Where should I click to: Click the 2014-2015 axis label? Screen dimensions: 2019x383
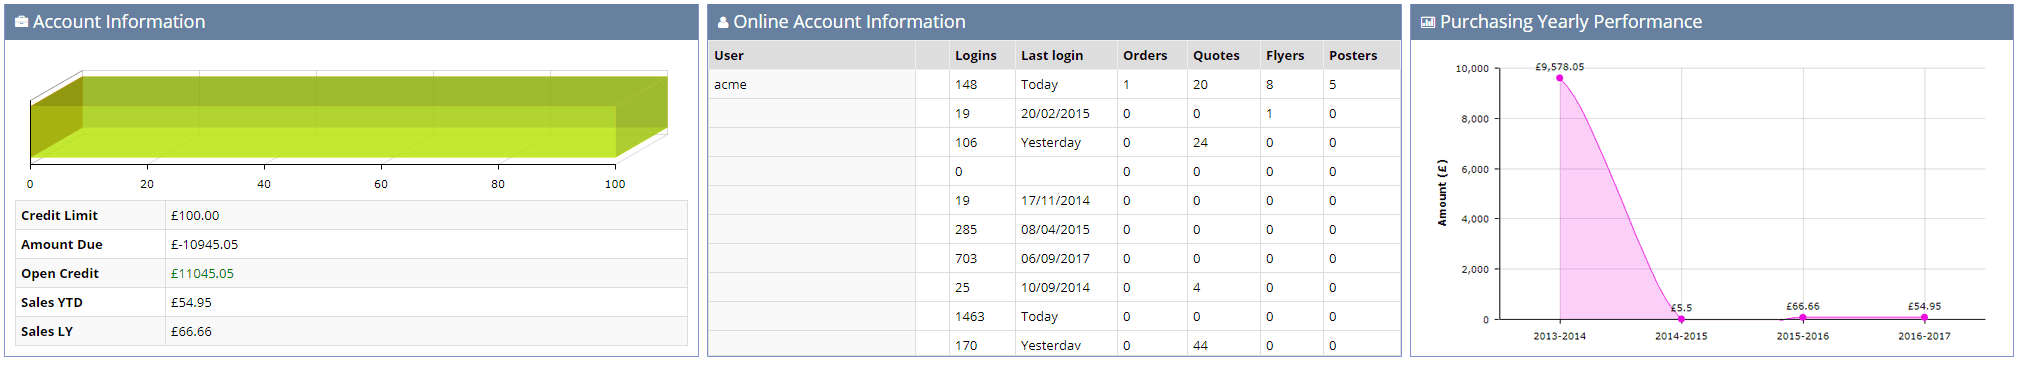coord(1681,337)
